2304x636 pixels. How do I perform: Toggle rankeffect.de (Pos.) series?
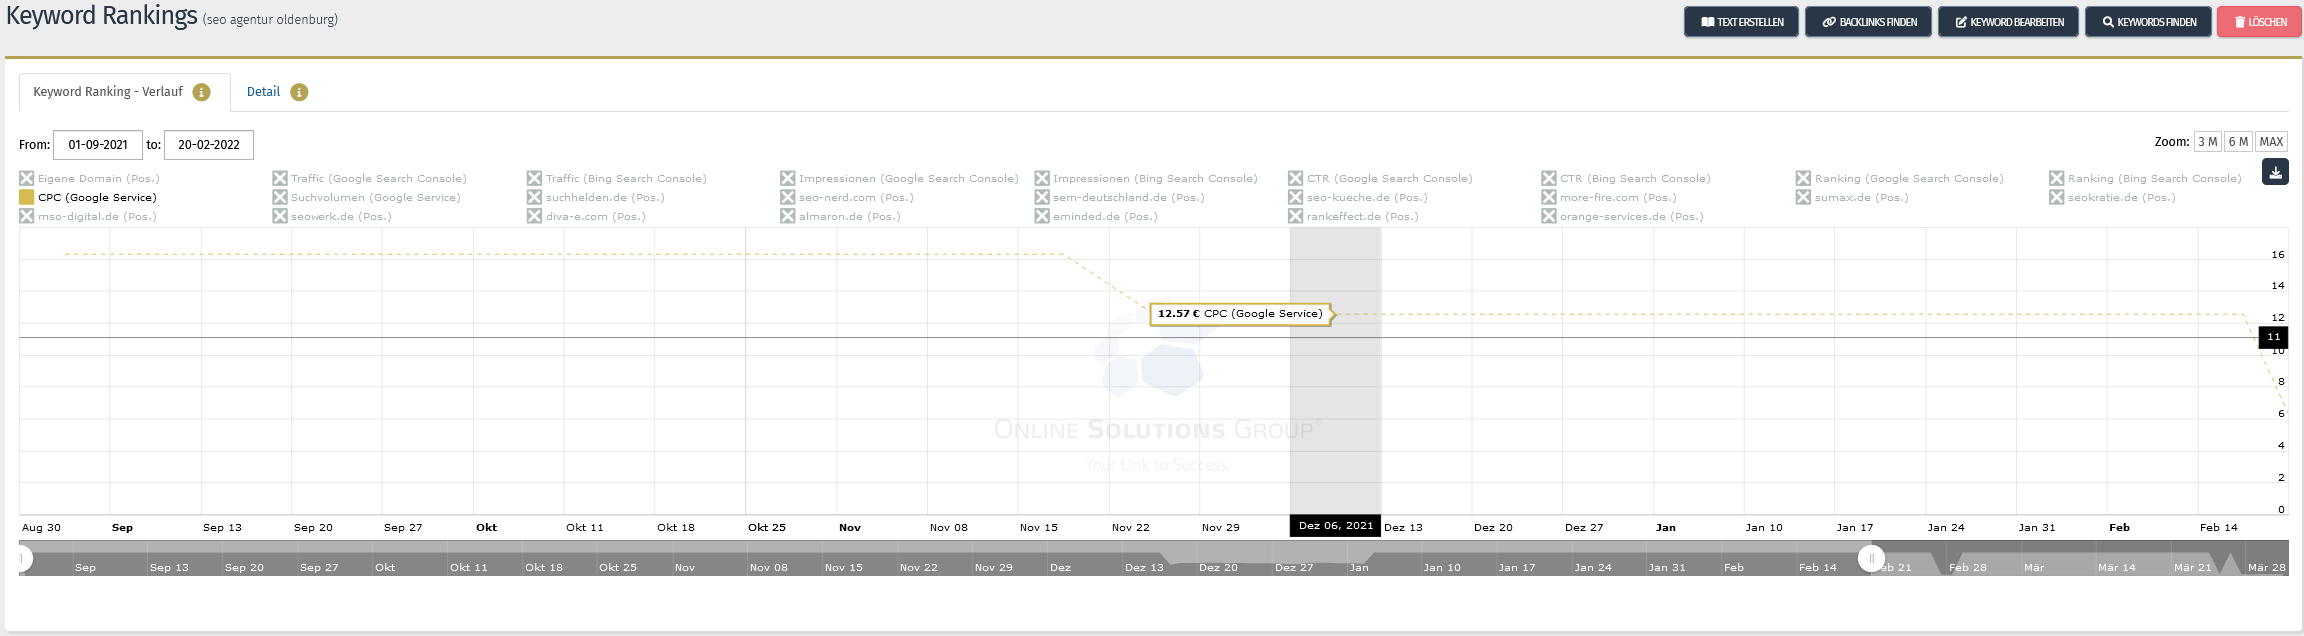pos(1353,217)
